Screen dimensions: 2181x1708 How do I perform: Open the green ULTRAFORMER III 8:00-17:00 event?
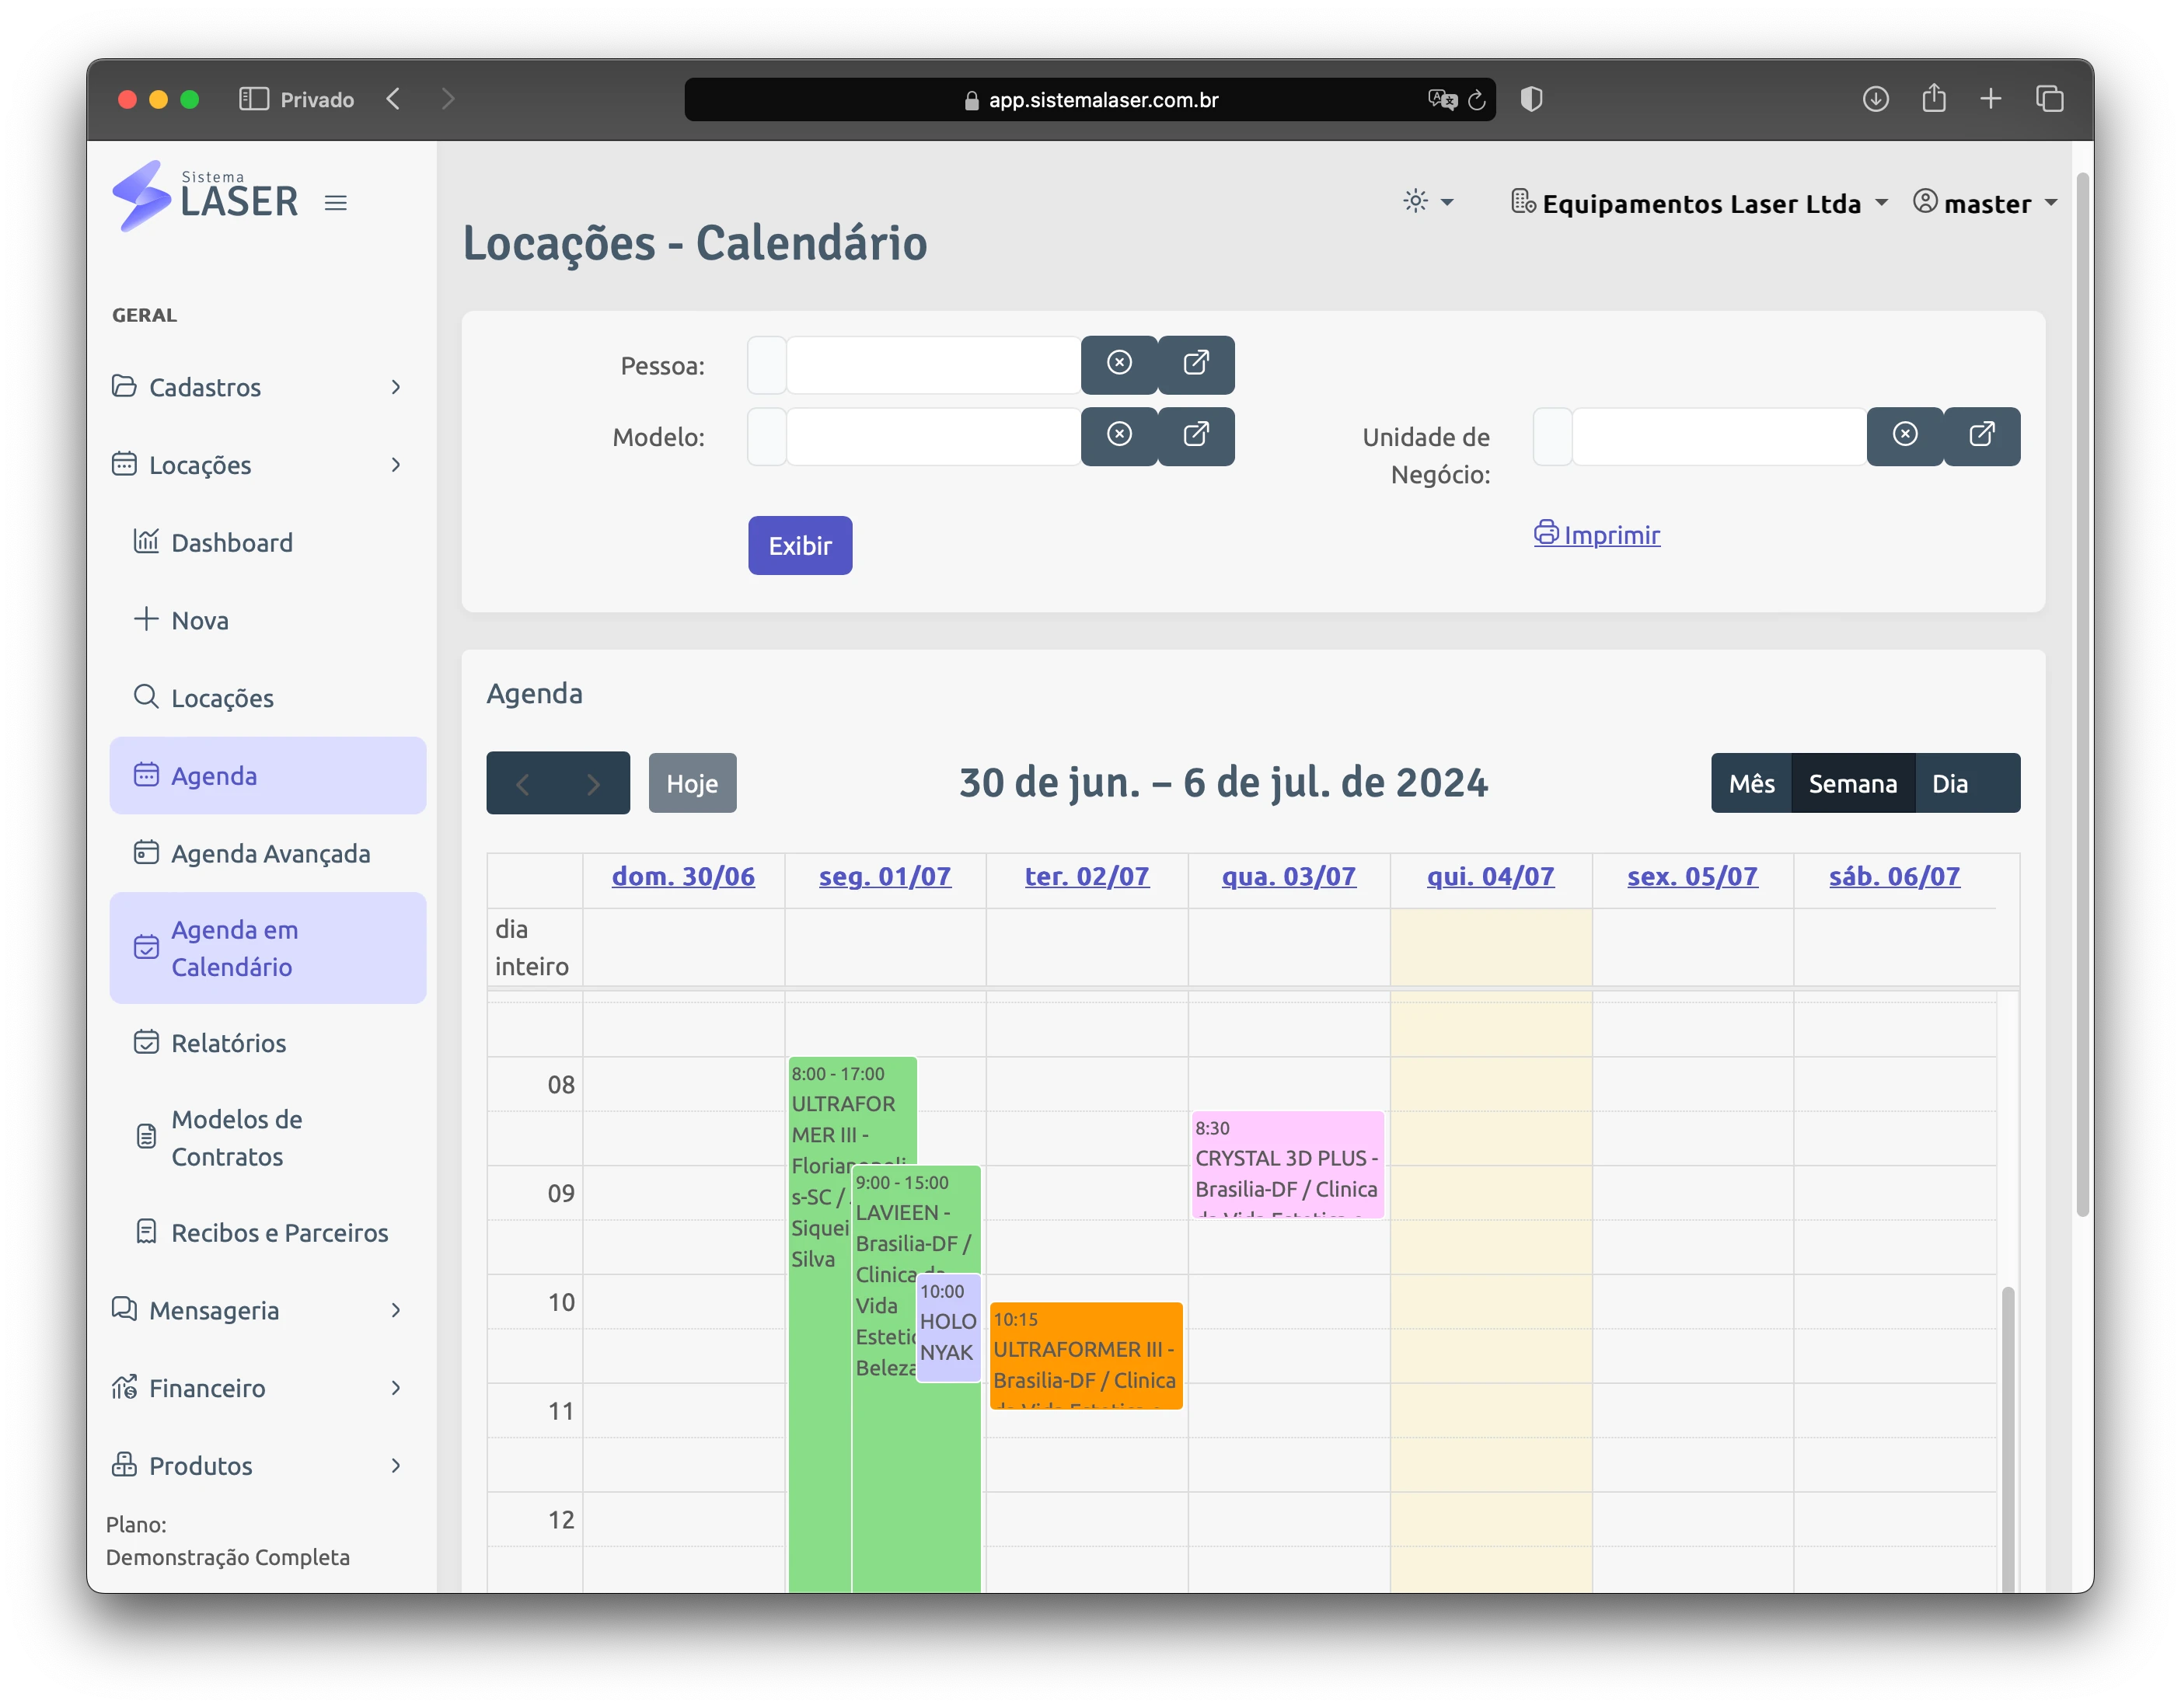coord(820,1400)
